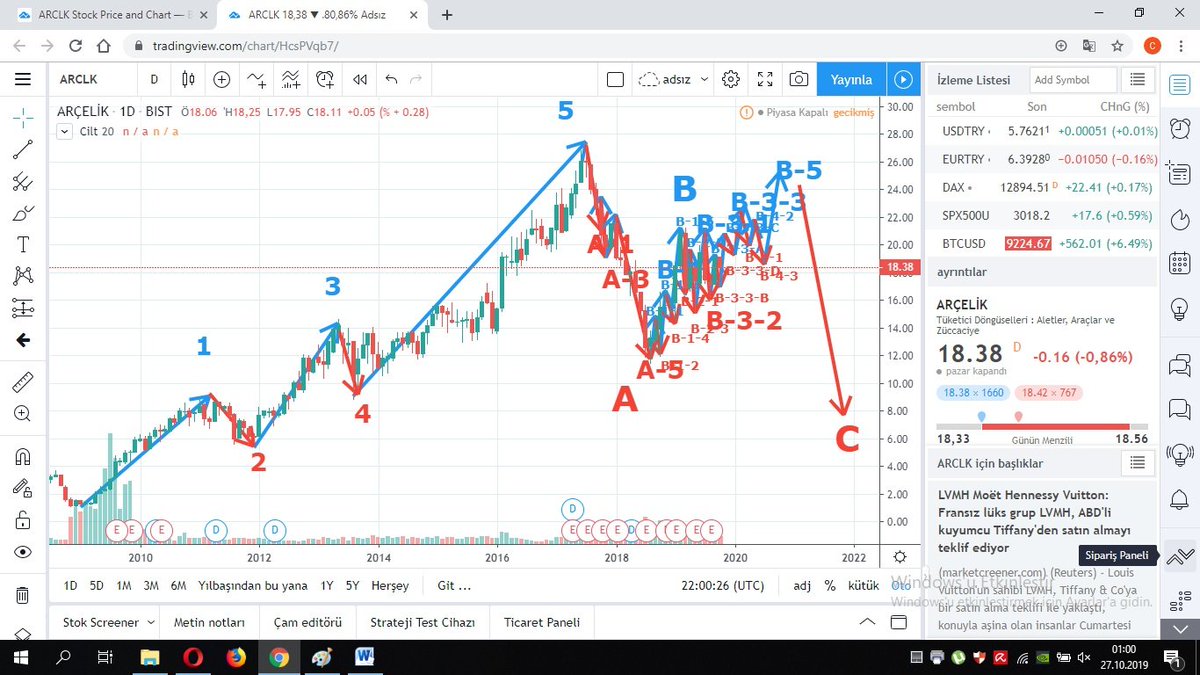Toggle kütük logarithmic scale

click(863, 586)
